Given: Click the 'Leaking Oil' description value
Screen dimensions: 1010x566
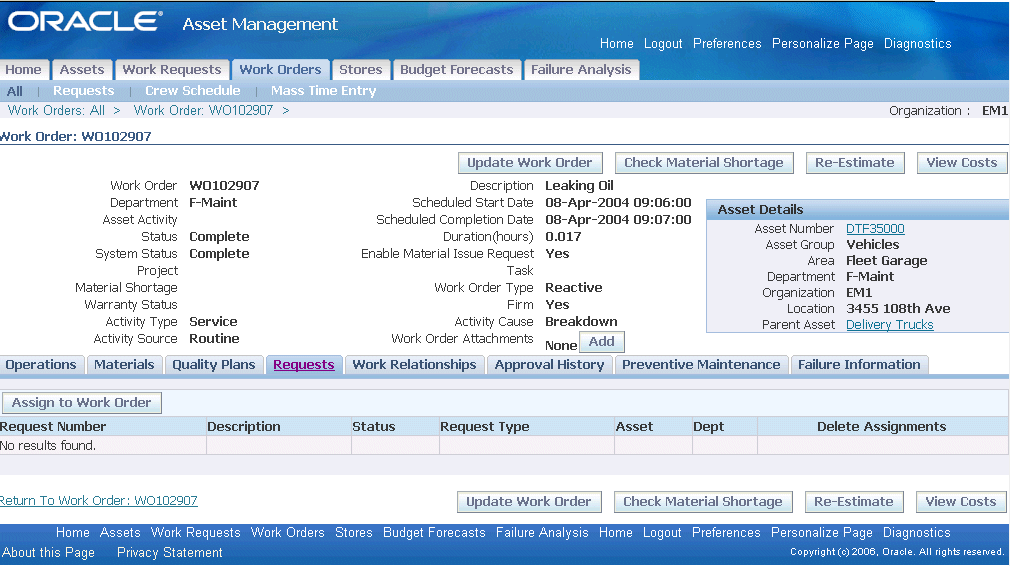Looking at the screenshot, I should click(x=579, y=185).
